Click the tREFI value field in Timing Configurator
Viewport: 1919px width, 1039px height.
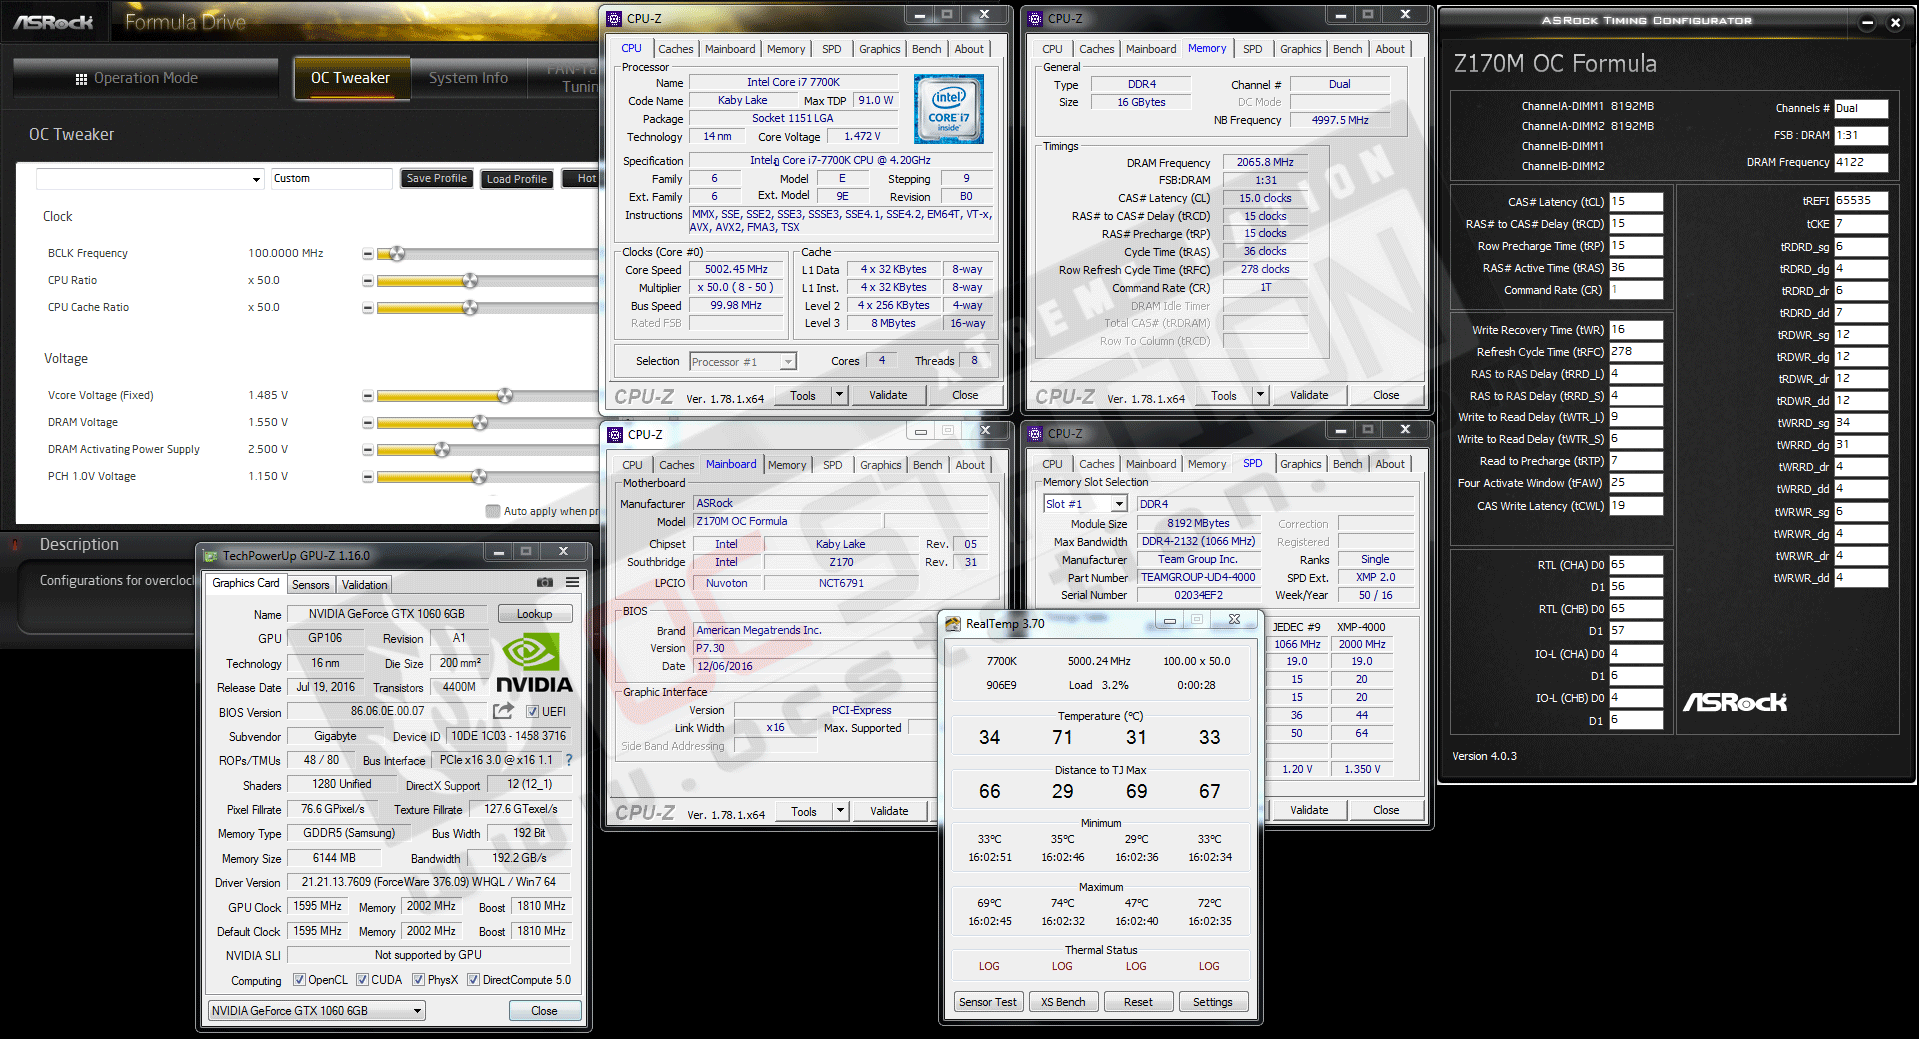(x=1861, y=201)
